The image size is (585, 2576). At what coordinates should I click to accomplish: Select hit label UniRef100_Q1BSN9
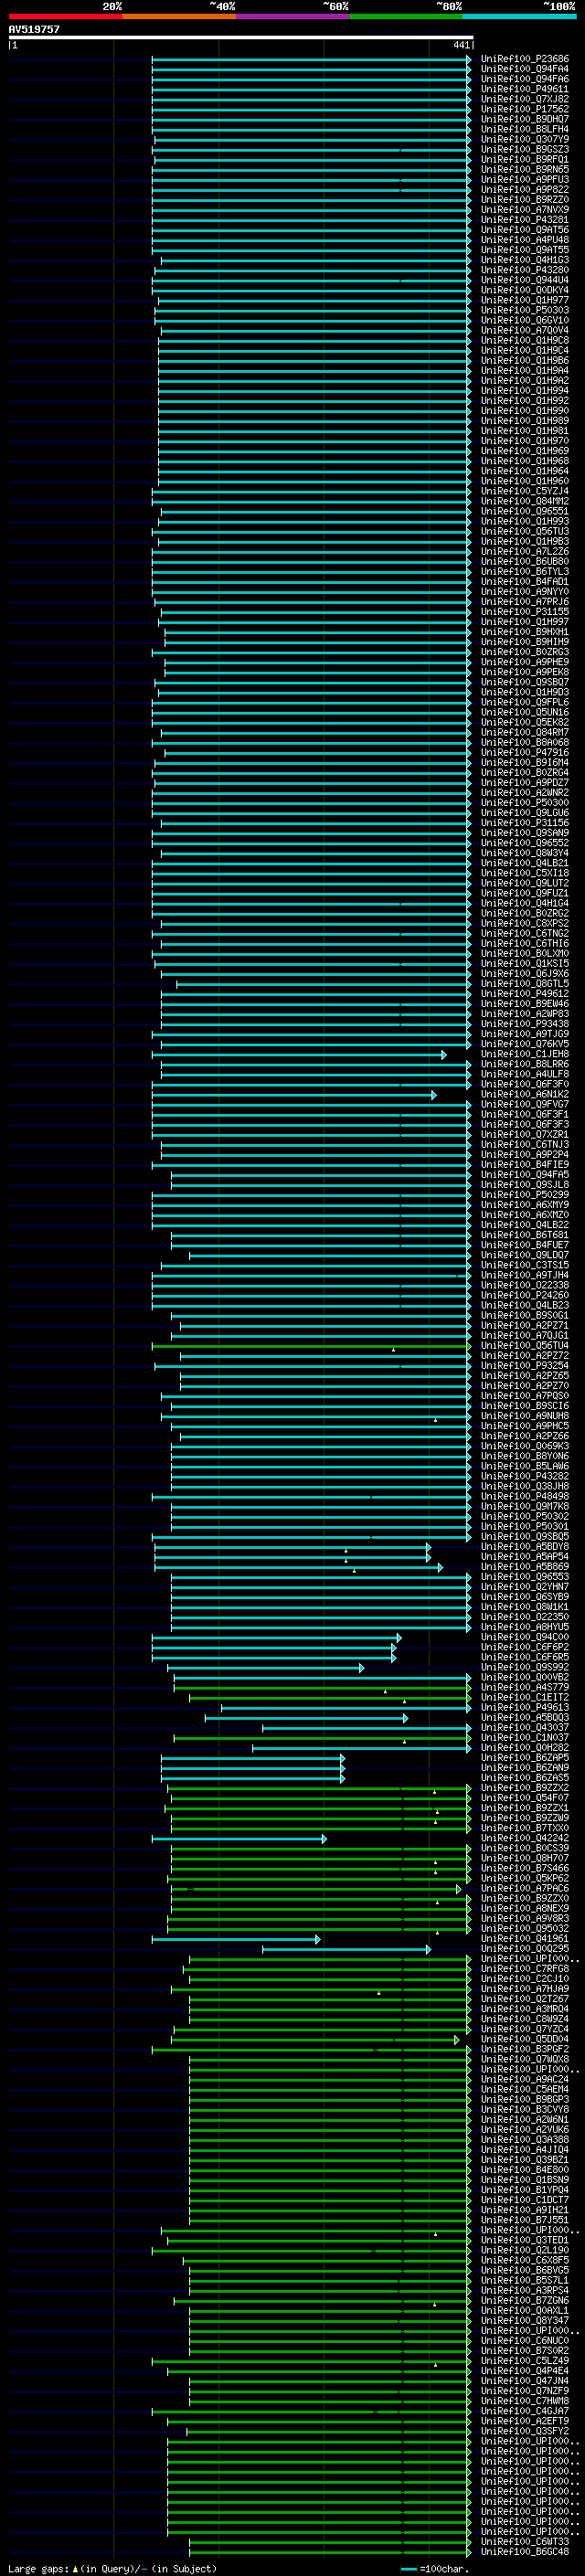pyautogui.click(x=525, y=2179)
